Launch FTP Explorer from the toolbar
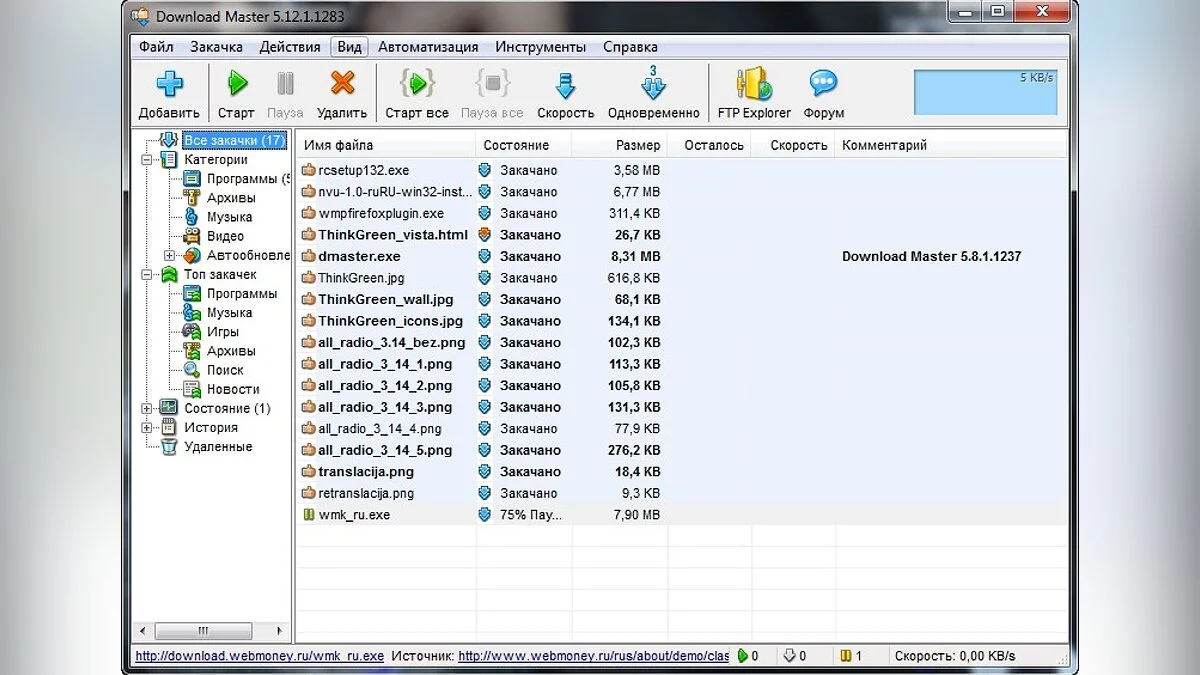The width and height of the screenshot is (1200, 675). [753, 84]
